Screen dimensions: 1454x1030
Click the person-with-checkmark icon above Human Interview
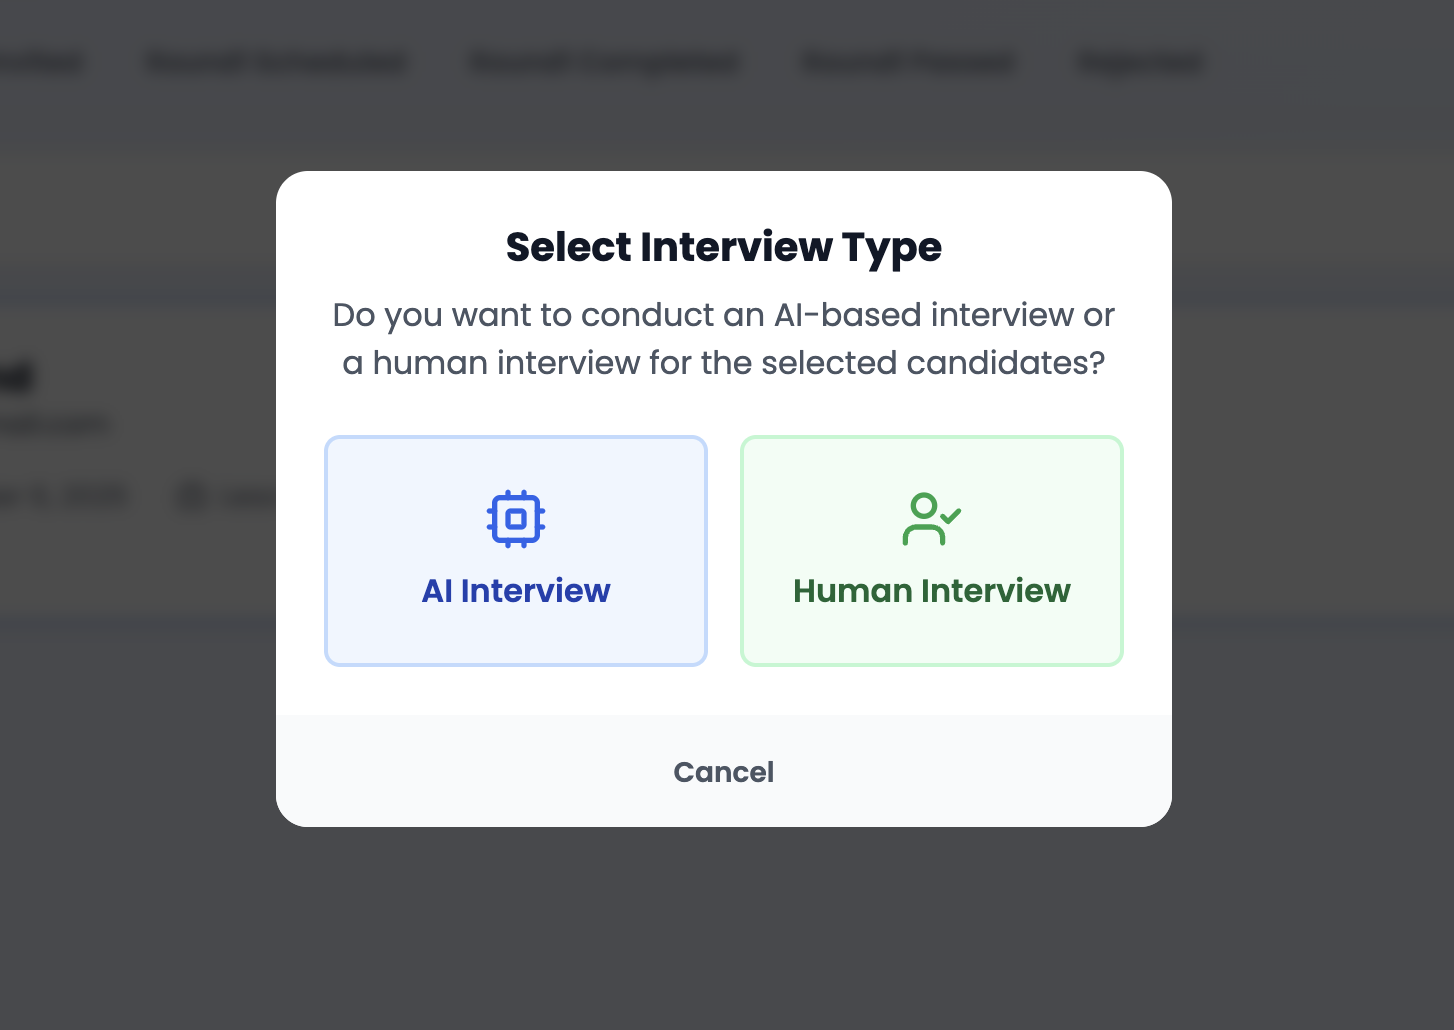coord(931,518)
